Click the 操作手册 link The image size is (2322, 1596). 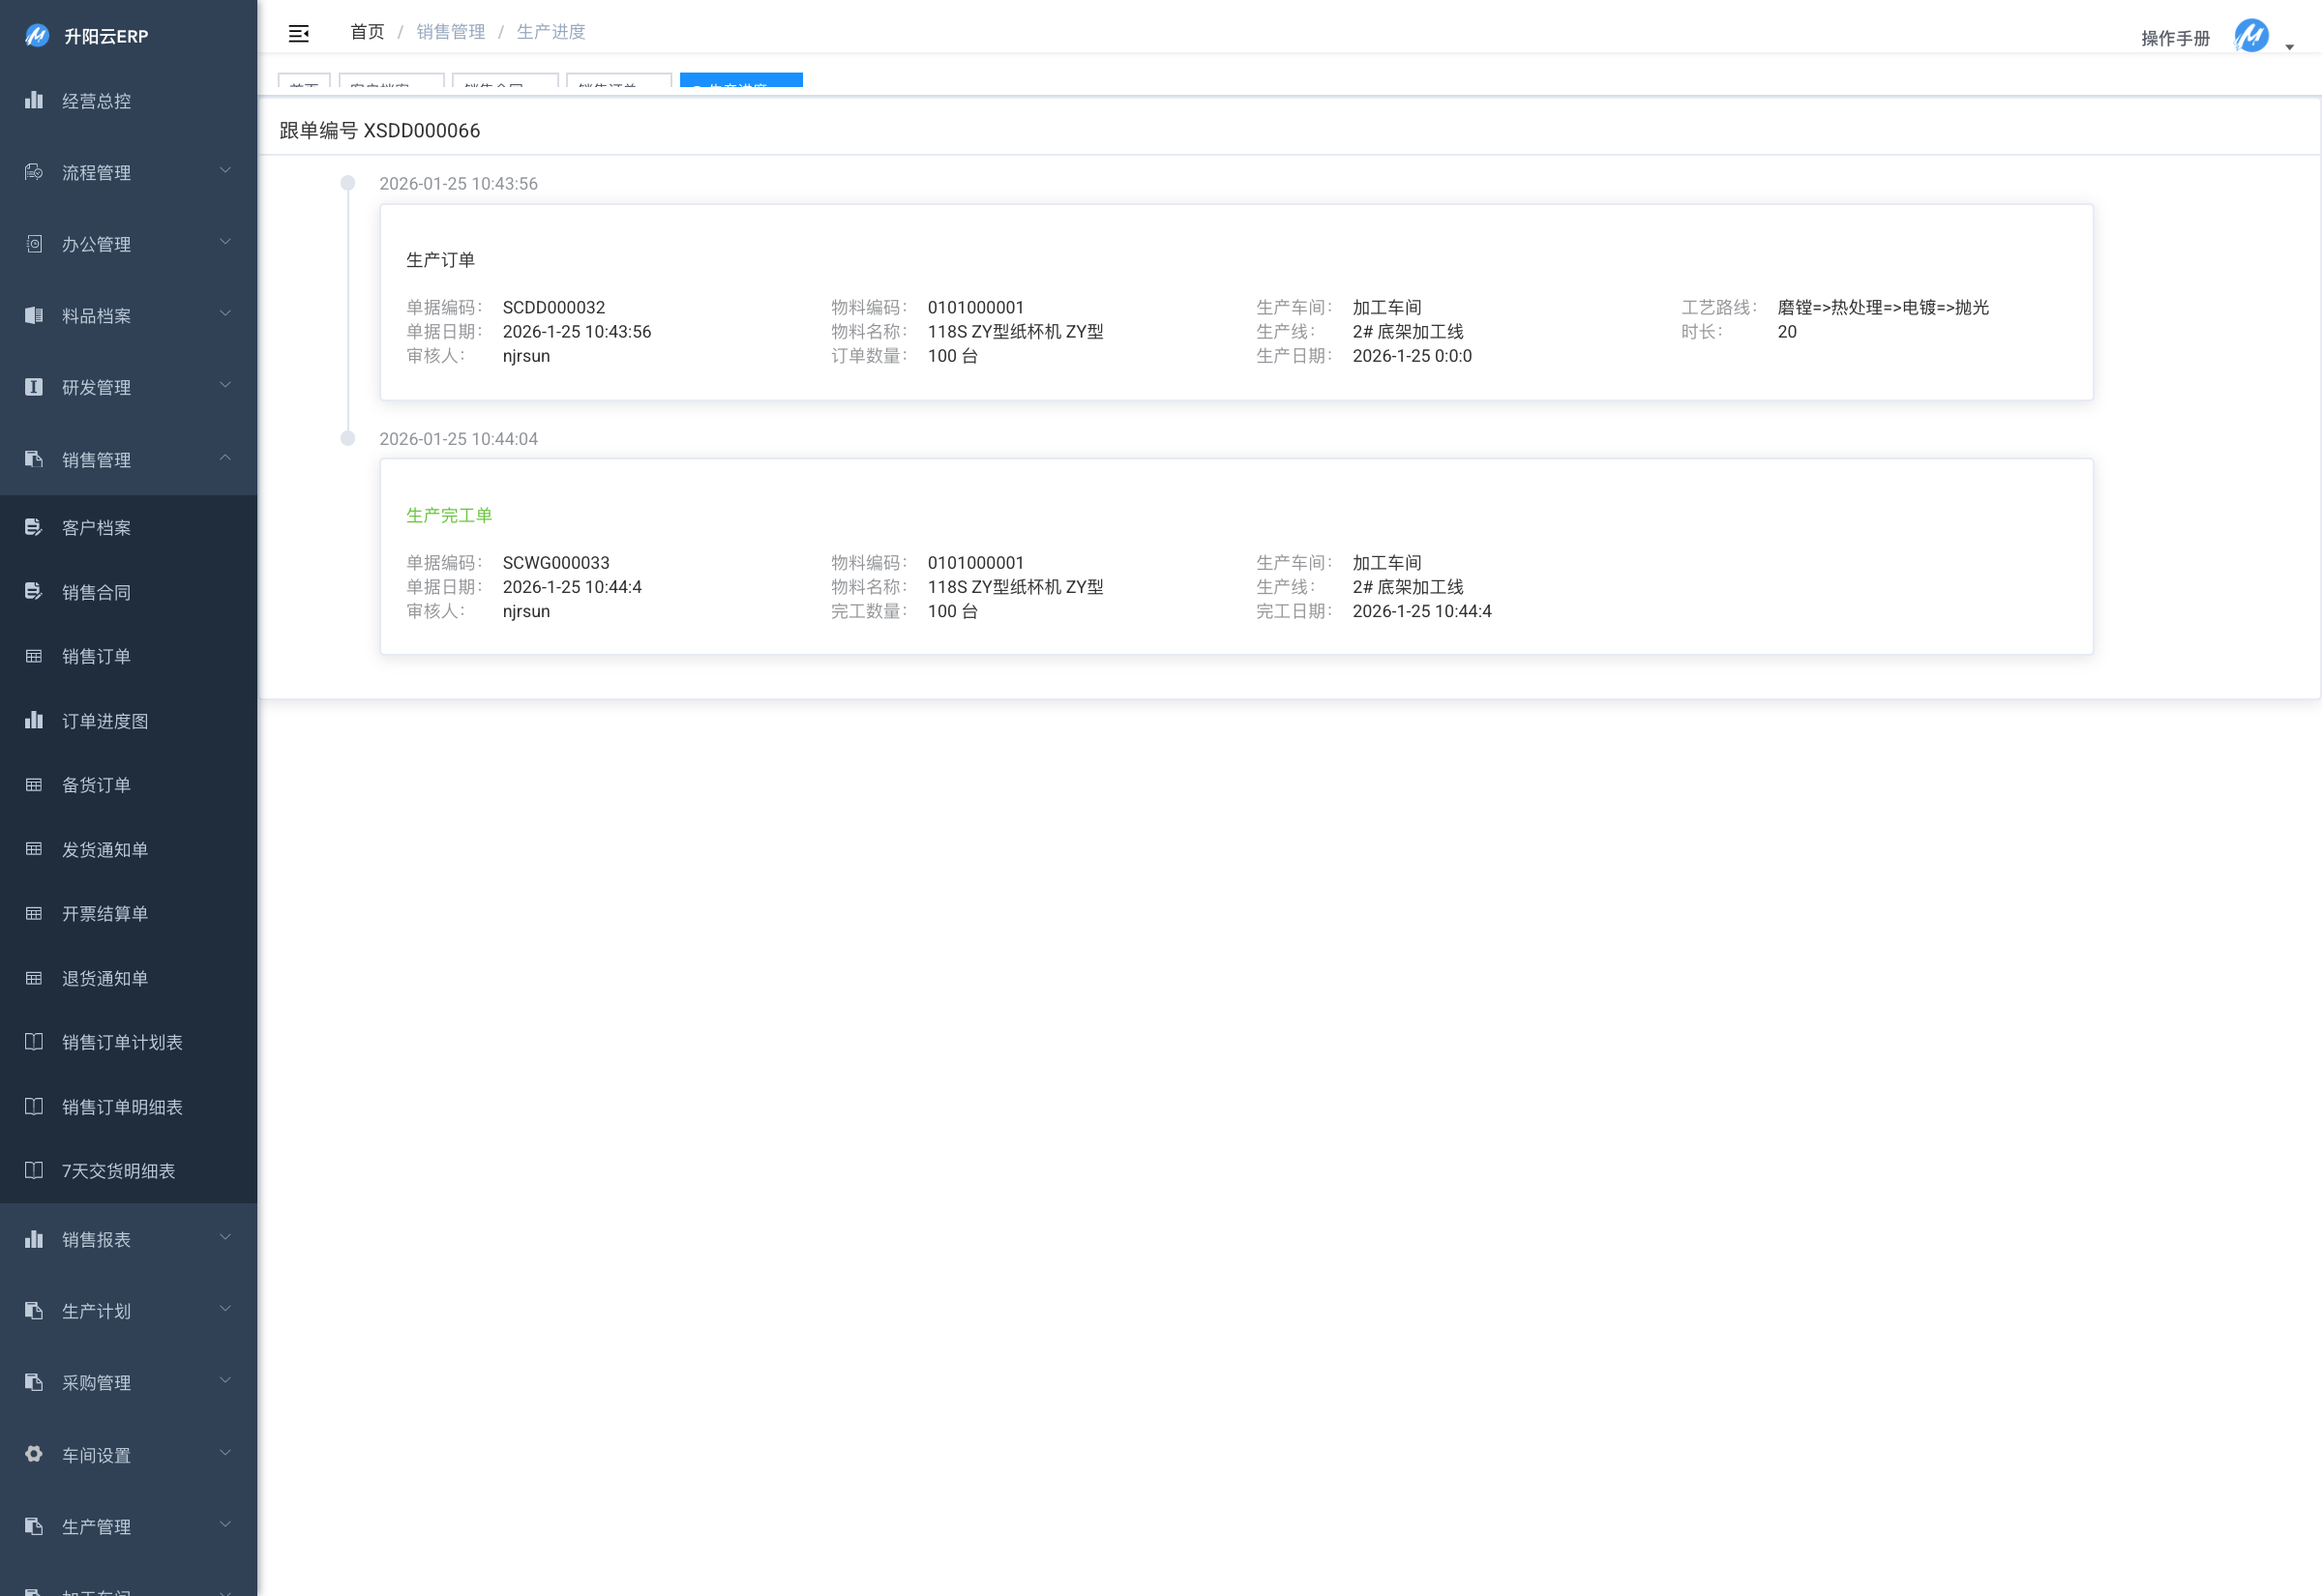coord(2175,38)
